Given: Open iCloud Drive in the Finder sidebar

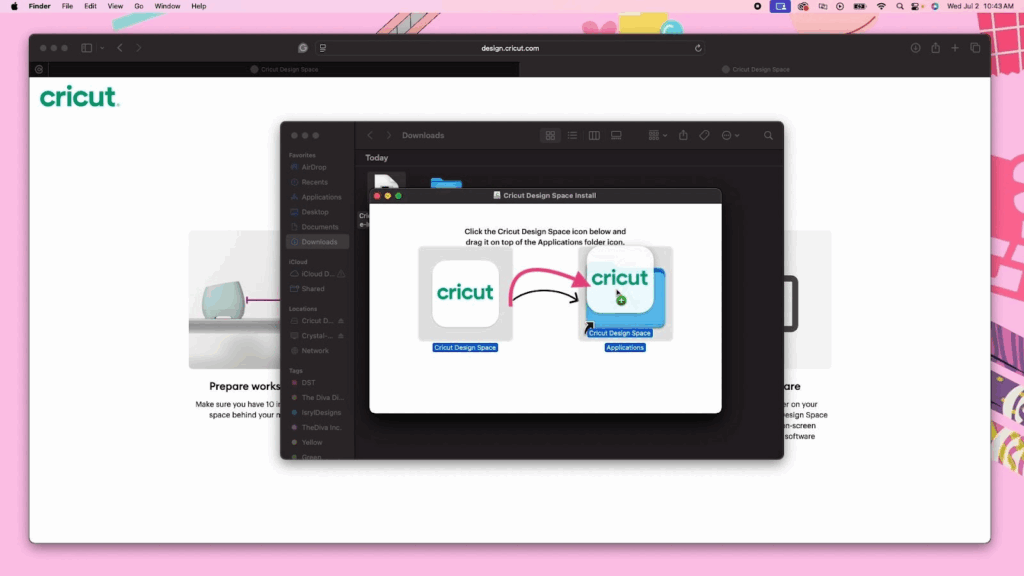Looking at the screenshot, I should [317, 274].
